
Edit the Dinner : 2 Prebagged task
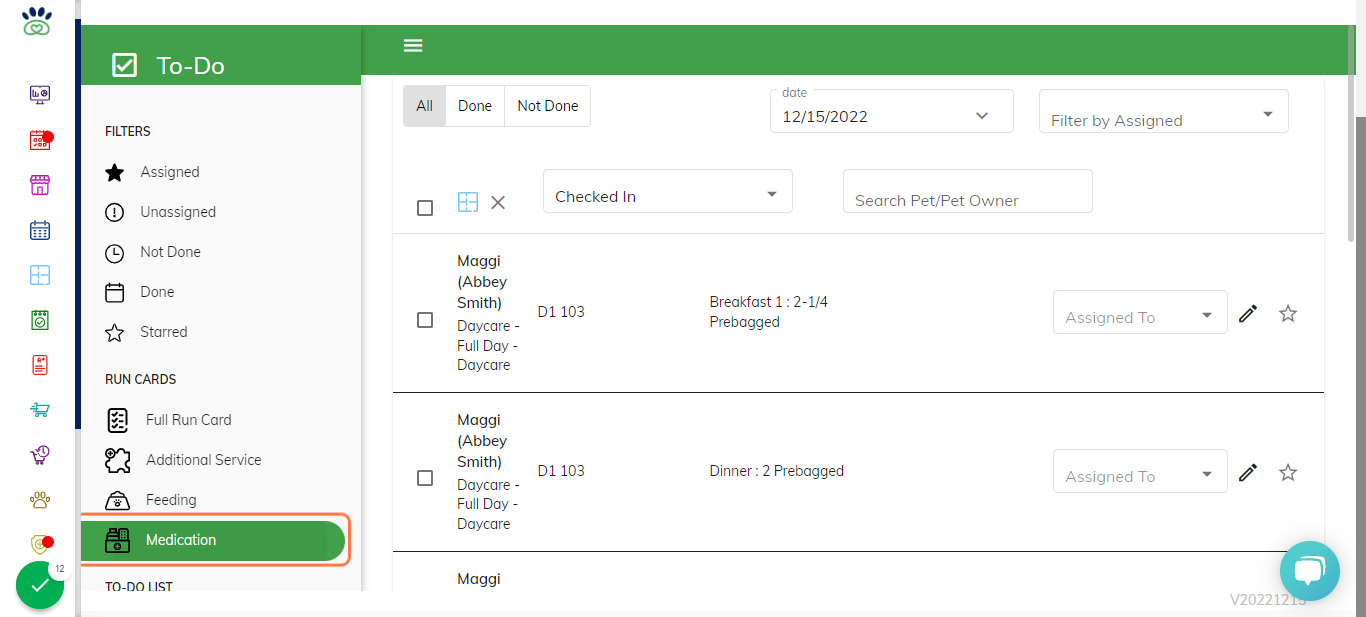tap(1247, 473)
